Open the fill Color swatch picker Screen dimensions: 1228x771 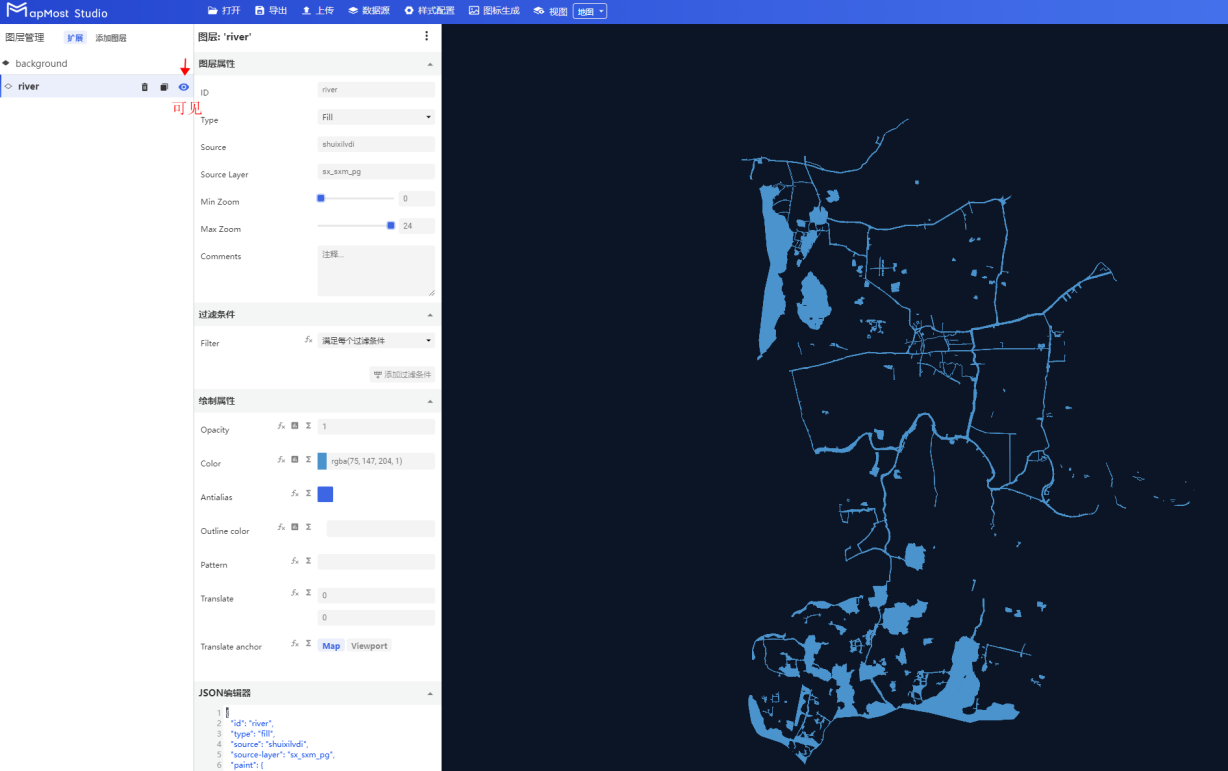[322, 461]
